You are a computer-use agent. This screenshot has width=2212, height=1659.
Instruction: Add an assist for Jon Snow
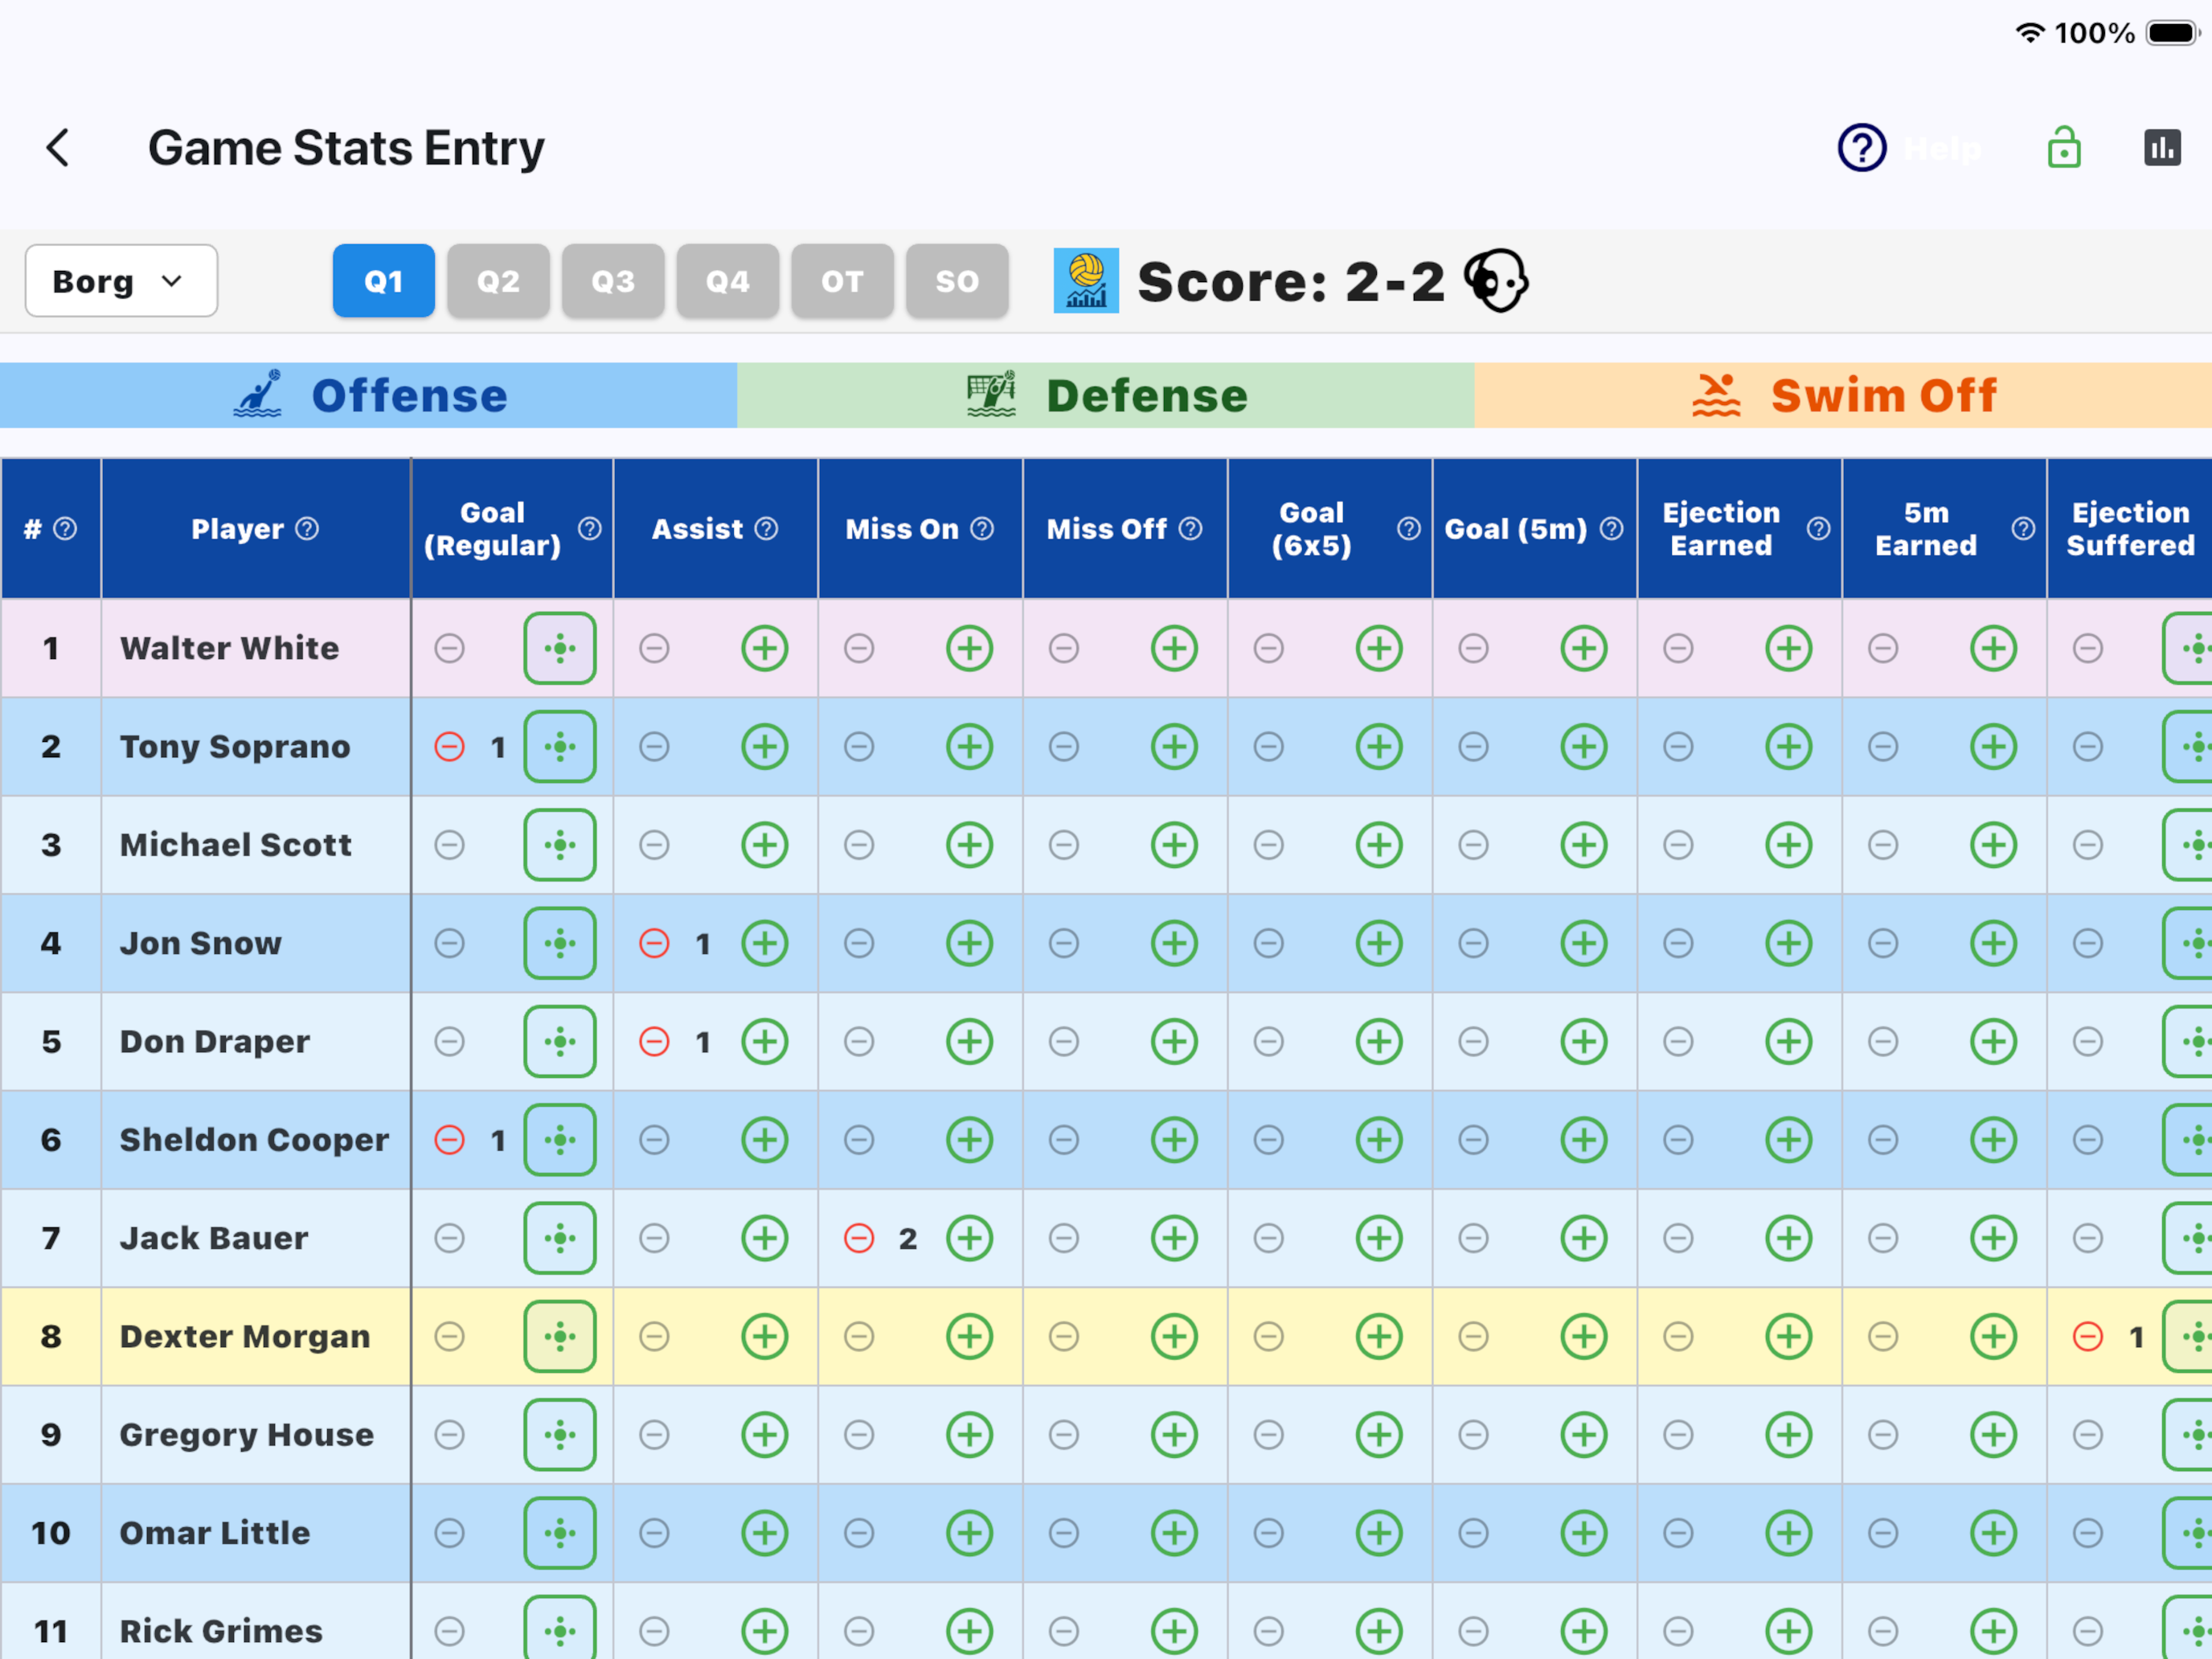[x=765, y=943]
